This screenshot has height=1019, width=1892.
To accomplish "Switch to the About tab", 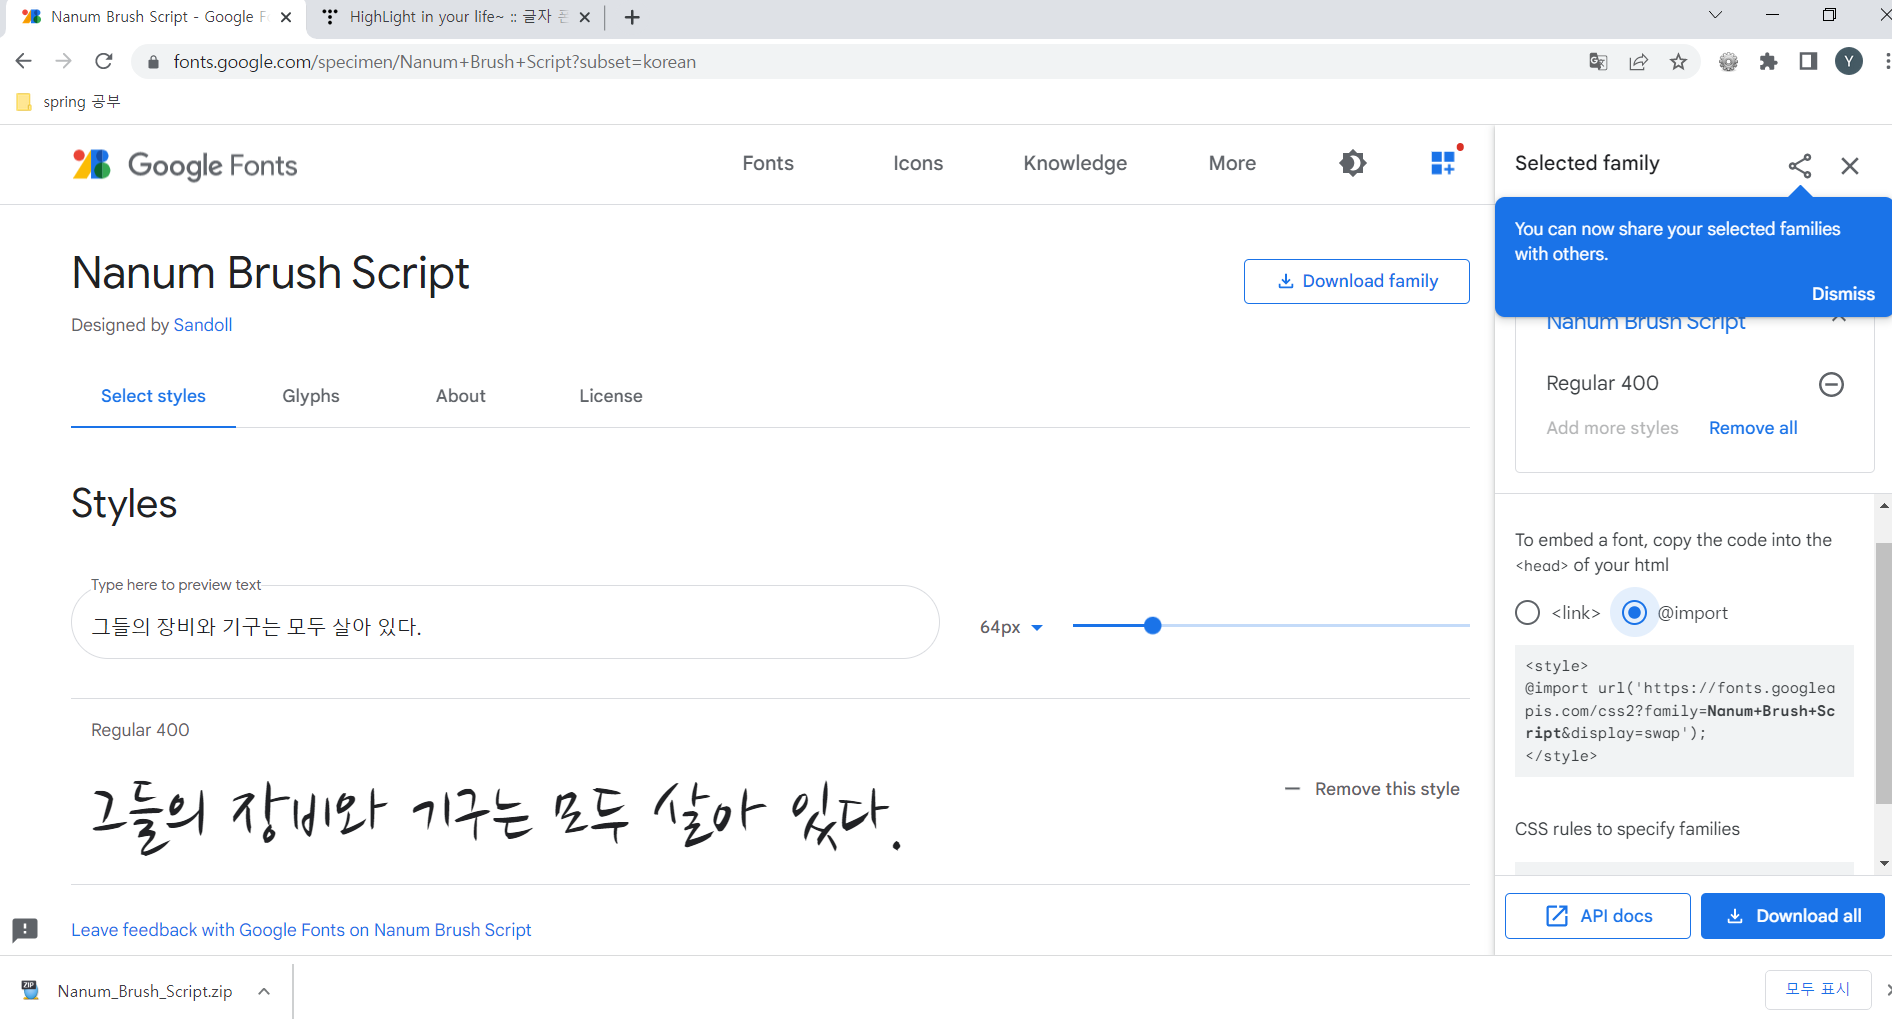I will click(x=461, y=396).
